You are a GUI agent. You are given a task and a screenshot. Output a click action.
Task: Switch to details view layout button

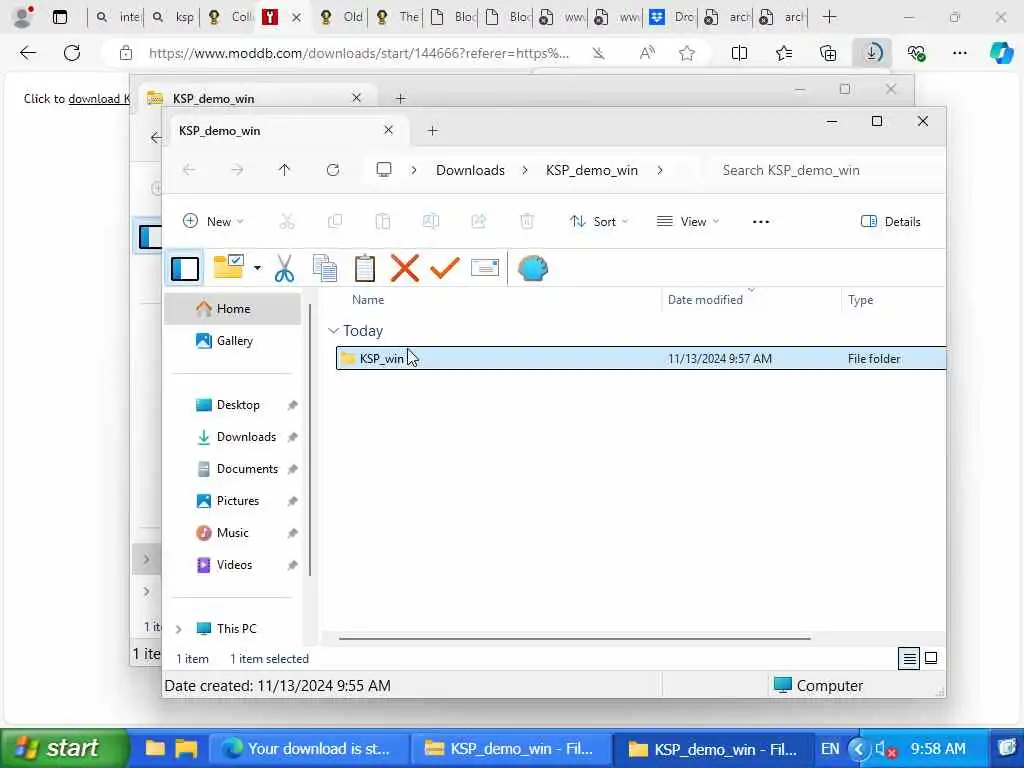coord(909,658)
